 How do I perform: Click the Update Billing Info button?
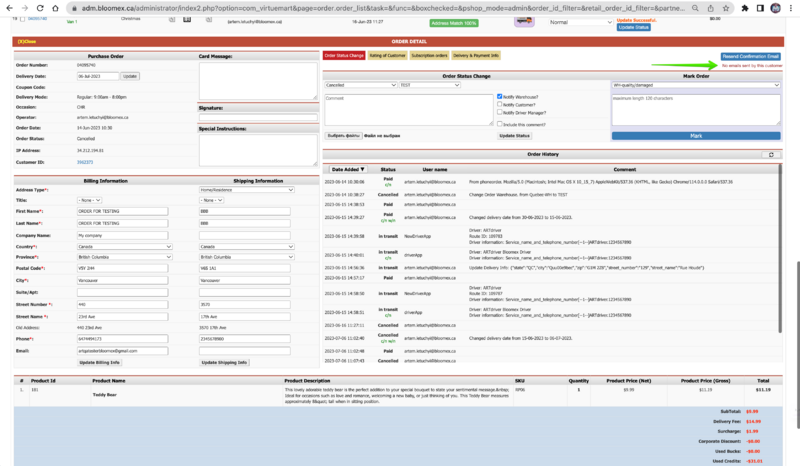point(99,362)
